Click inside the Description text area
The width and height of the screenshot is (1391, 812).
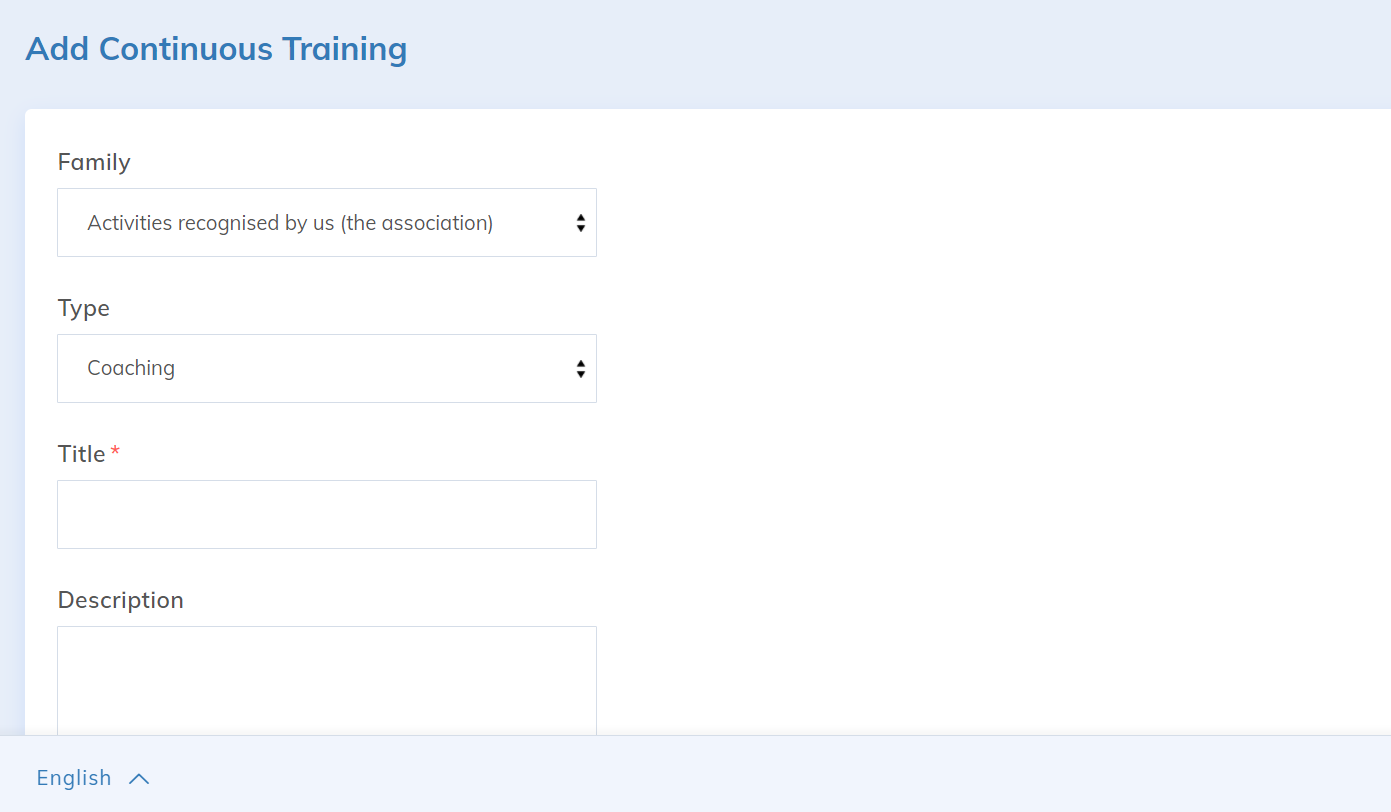tap(326, 680)
